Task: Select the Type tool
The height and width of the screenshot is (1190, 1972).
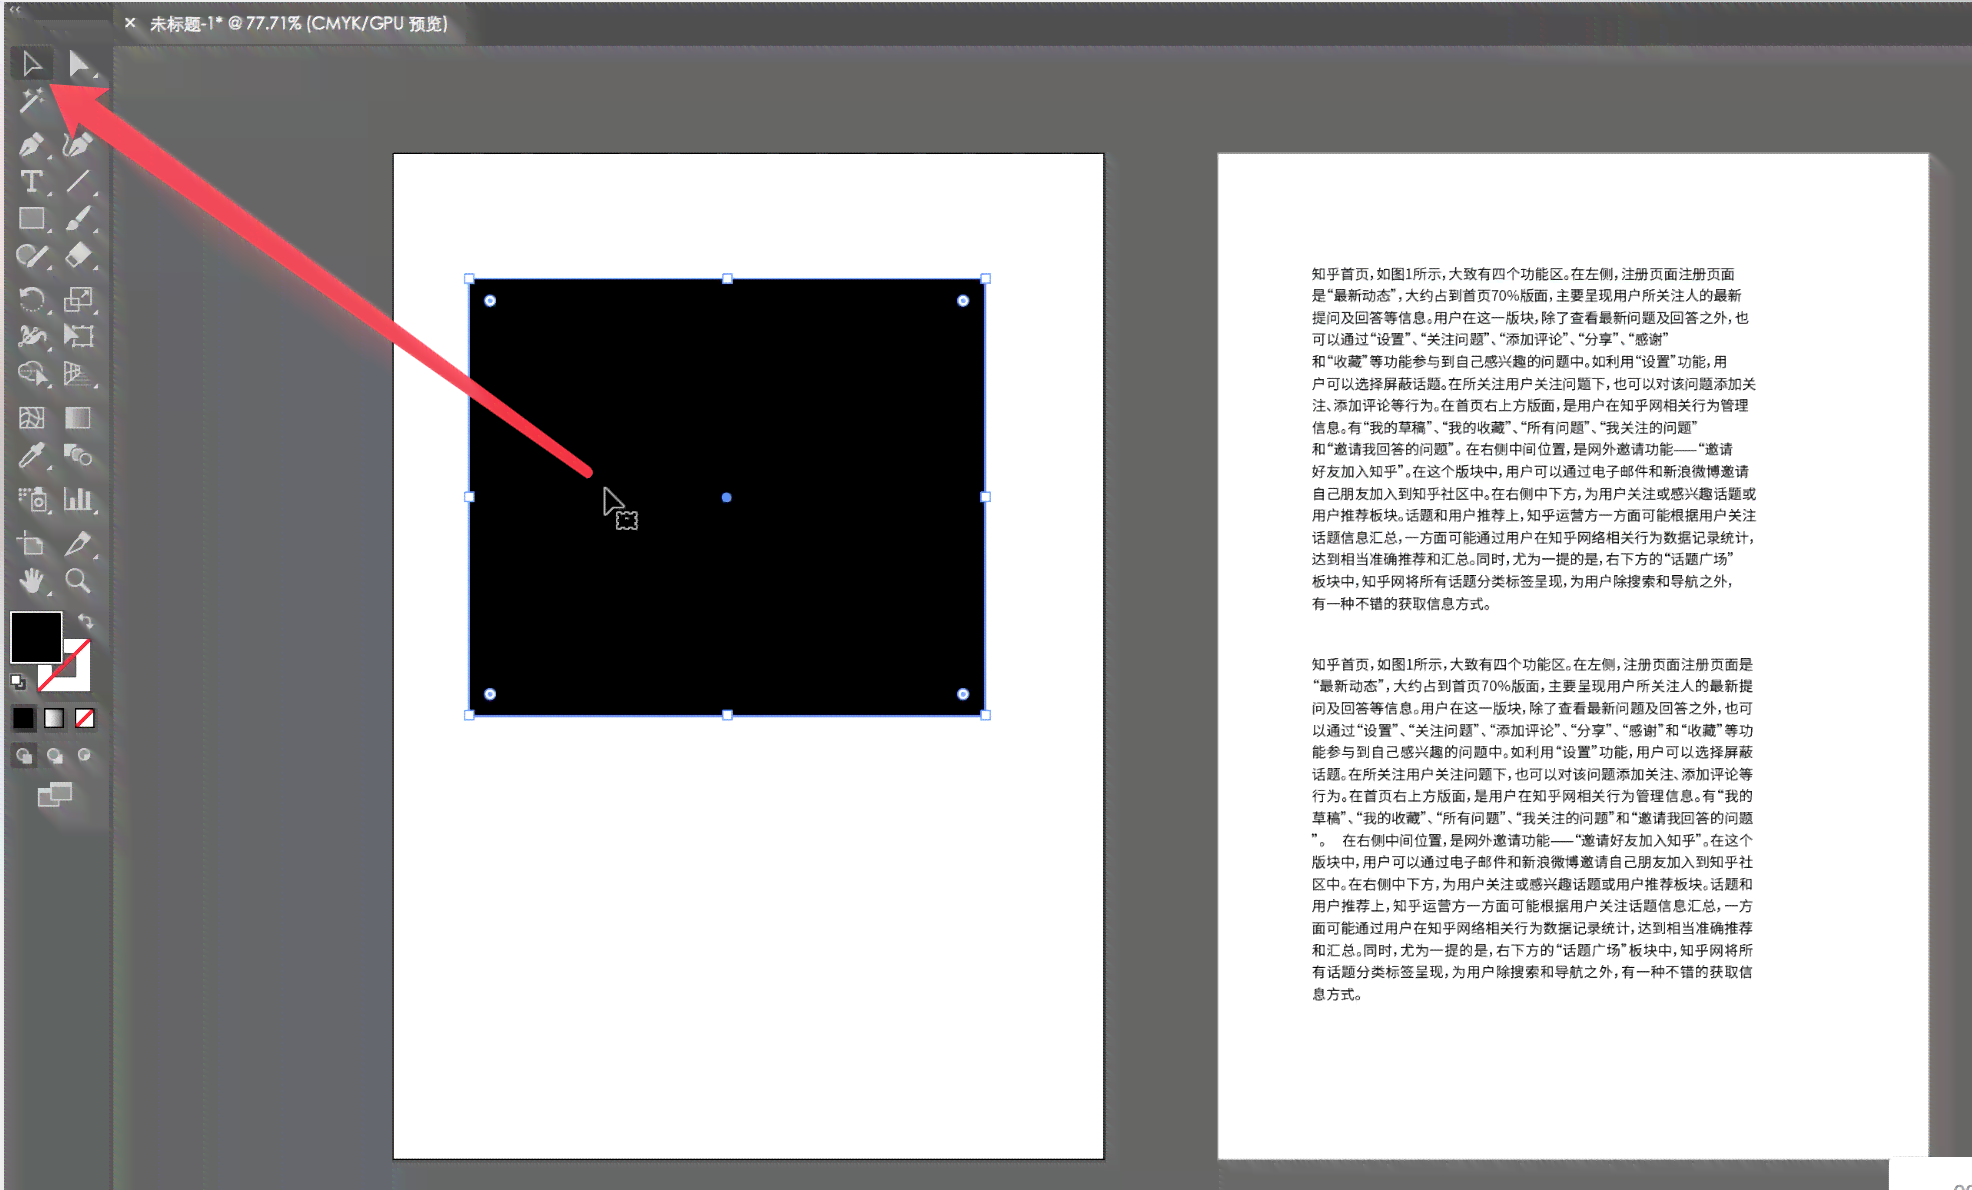Action: pyautogui.click(x=32, y=182)
